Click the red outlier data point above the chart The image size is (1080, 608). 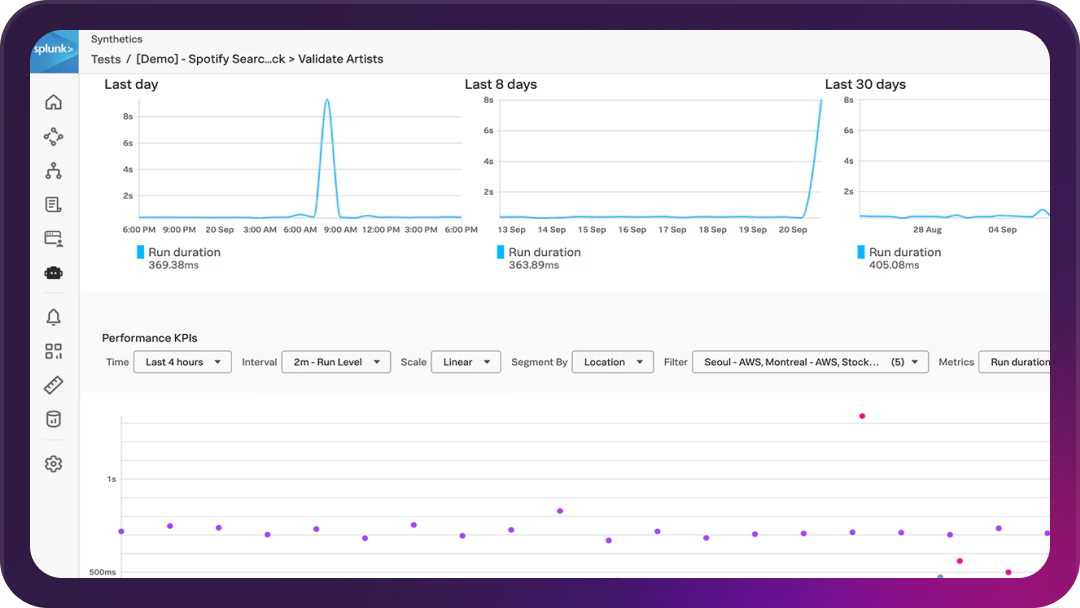862,415
